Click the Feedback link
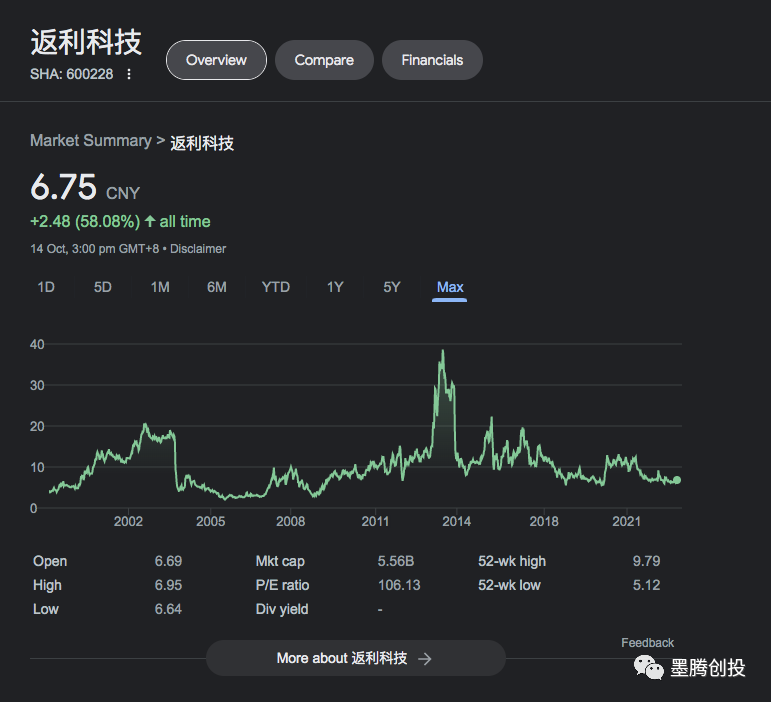 [647, 643]
